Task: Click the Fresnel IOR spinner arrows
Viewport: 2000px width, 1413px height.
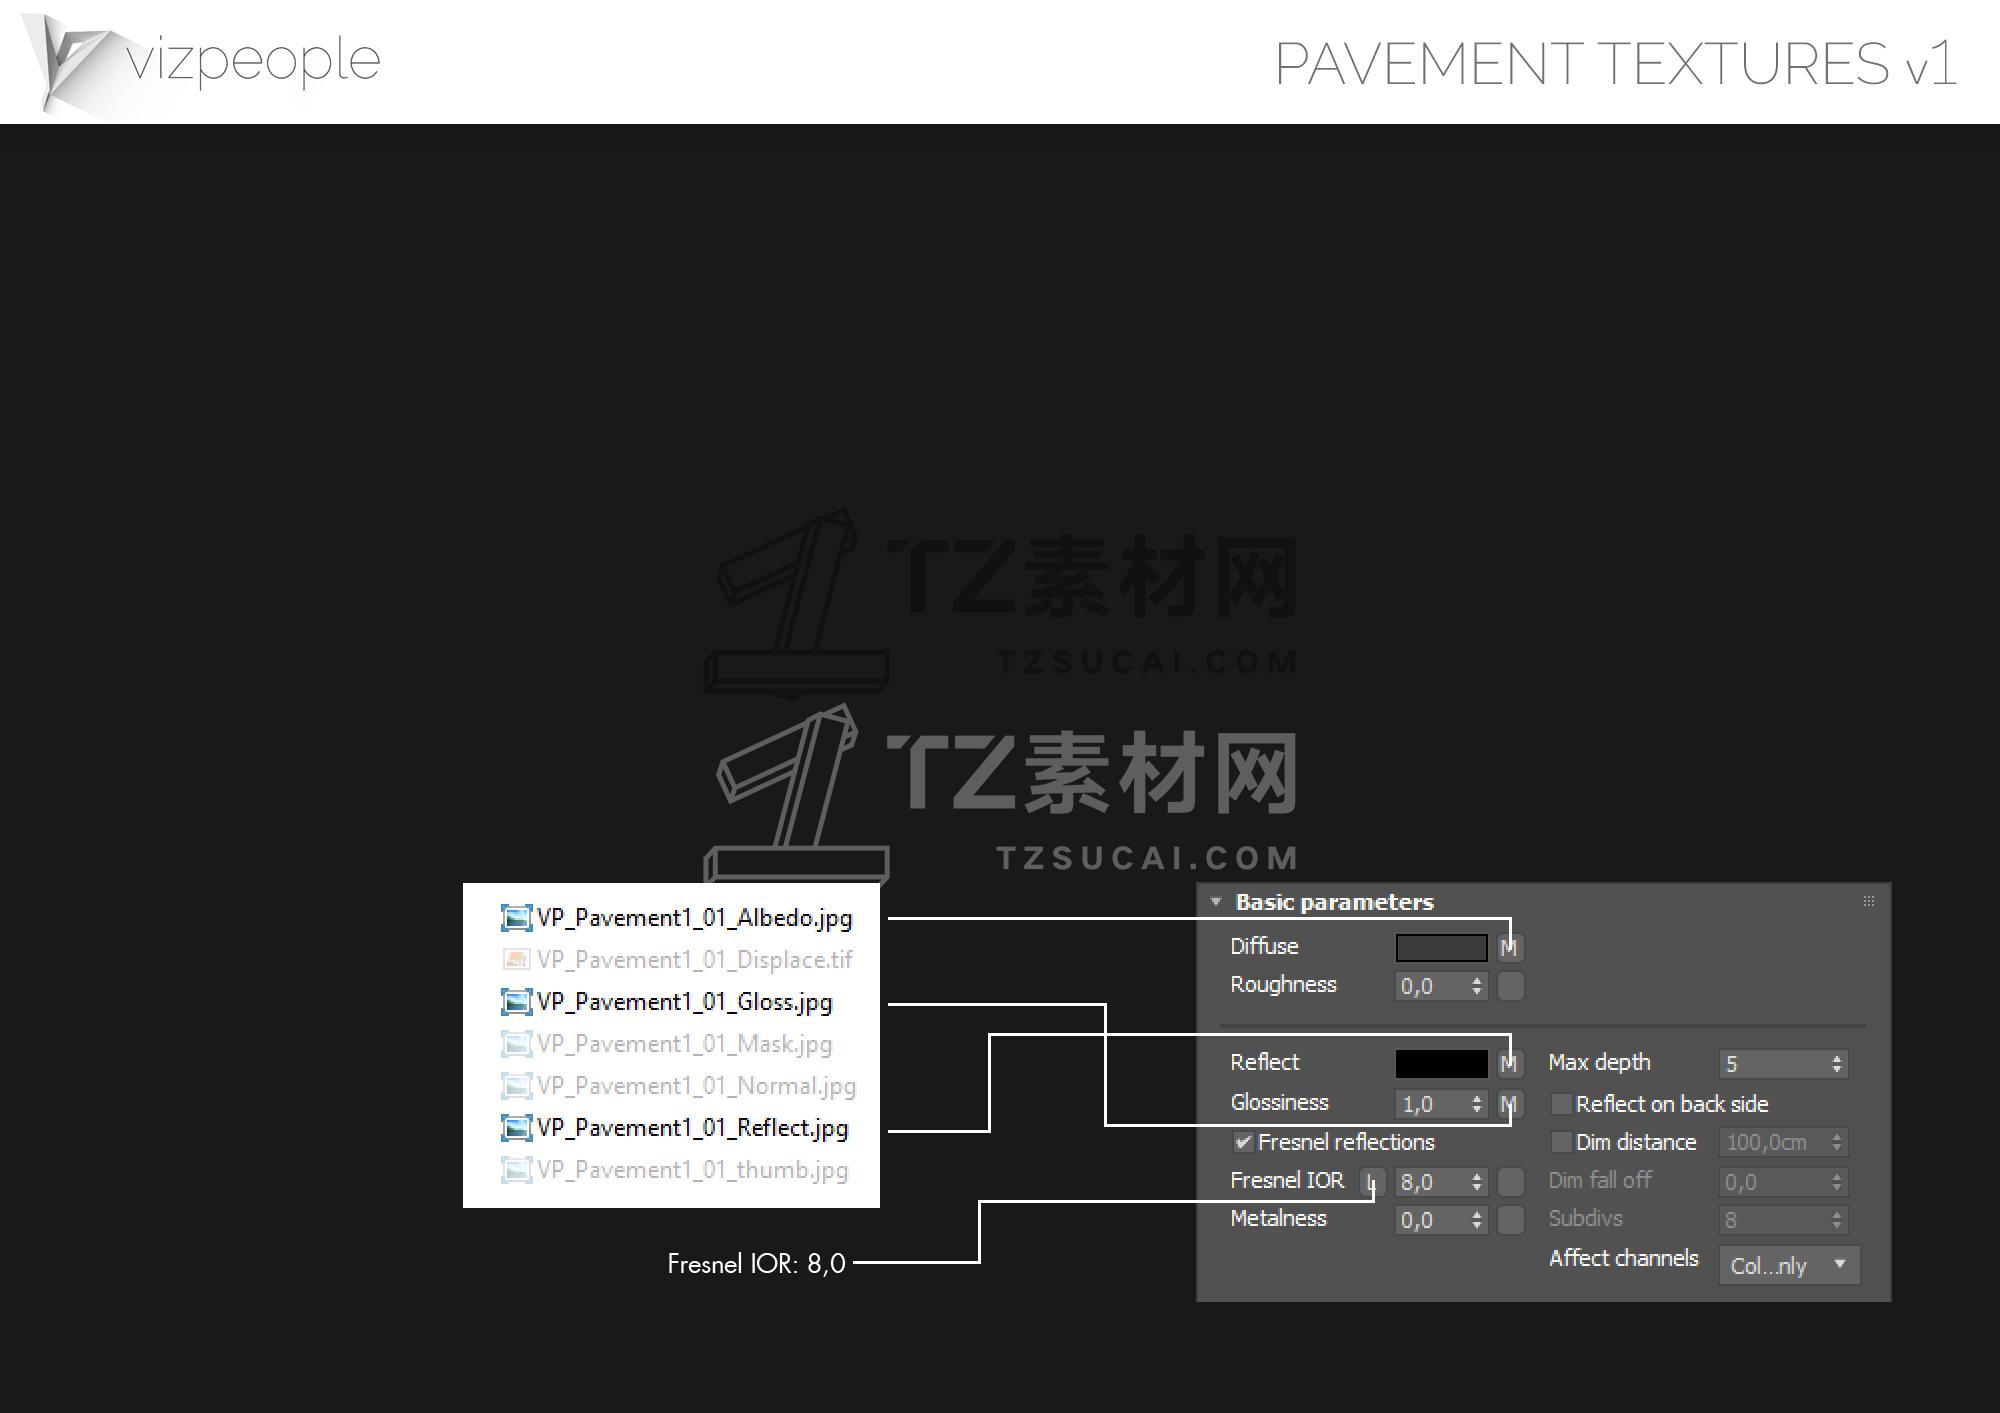Action: tap(1477, 1182)
